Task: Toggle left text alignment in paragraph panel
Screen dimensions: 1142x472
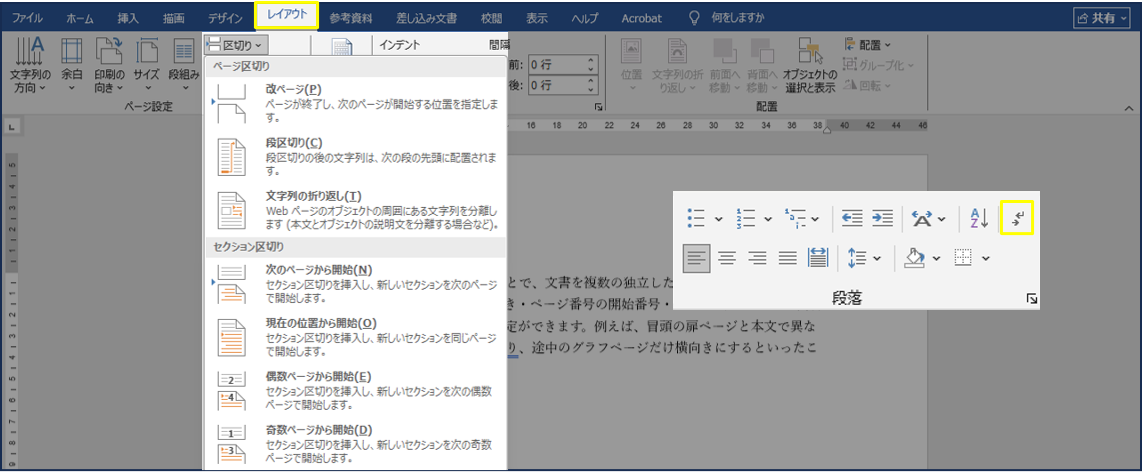Action: pyautogui.click(x=697, y=258)
